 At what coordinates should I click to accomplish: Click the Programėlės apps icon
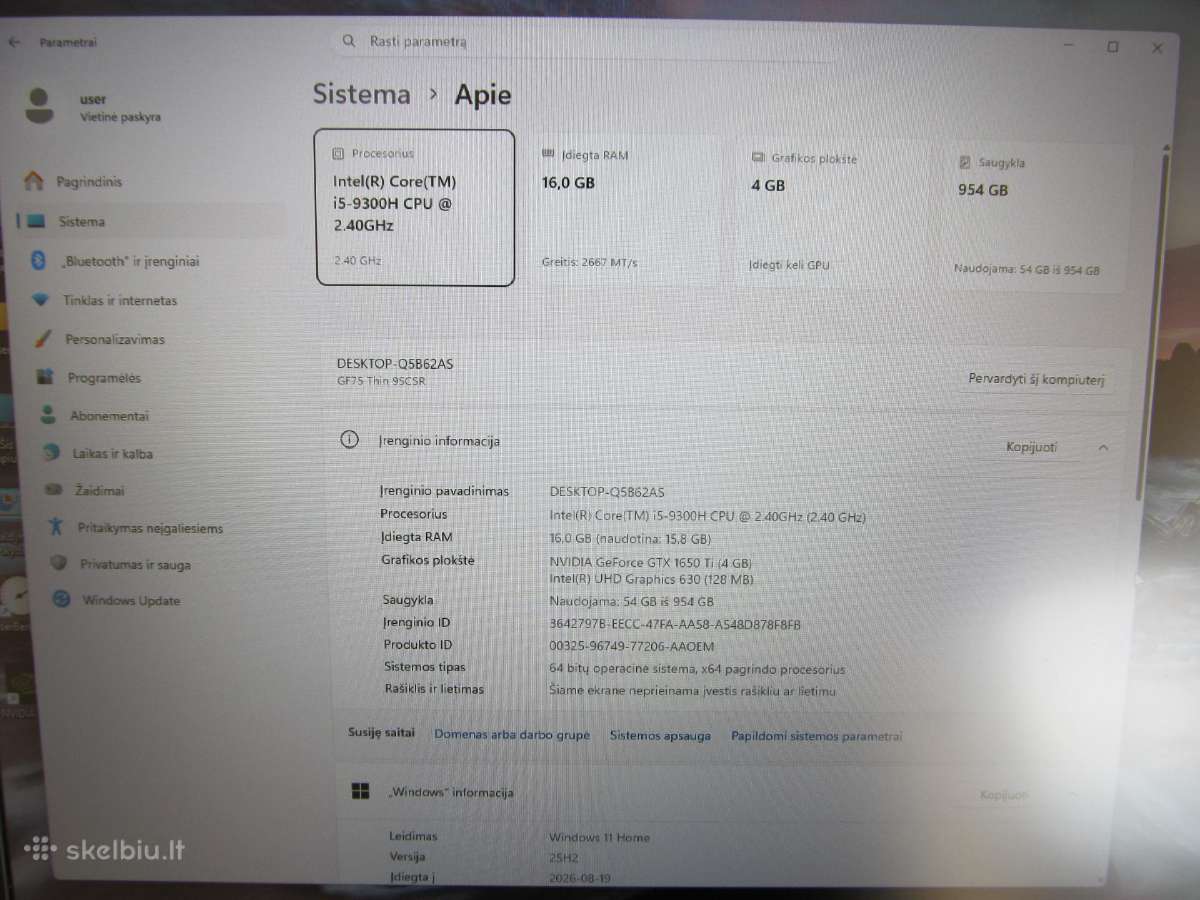point(44,377)
